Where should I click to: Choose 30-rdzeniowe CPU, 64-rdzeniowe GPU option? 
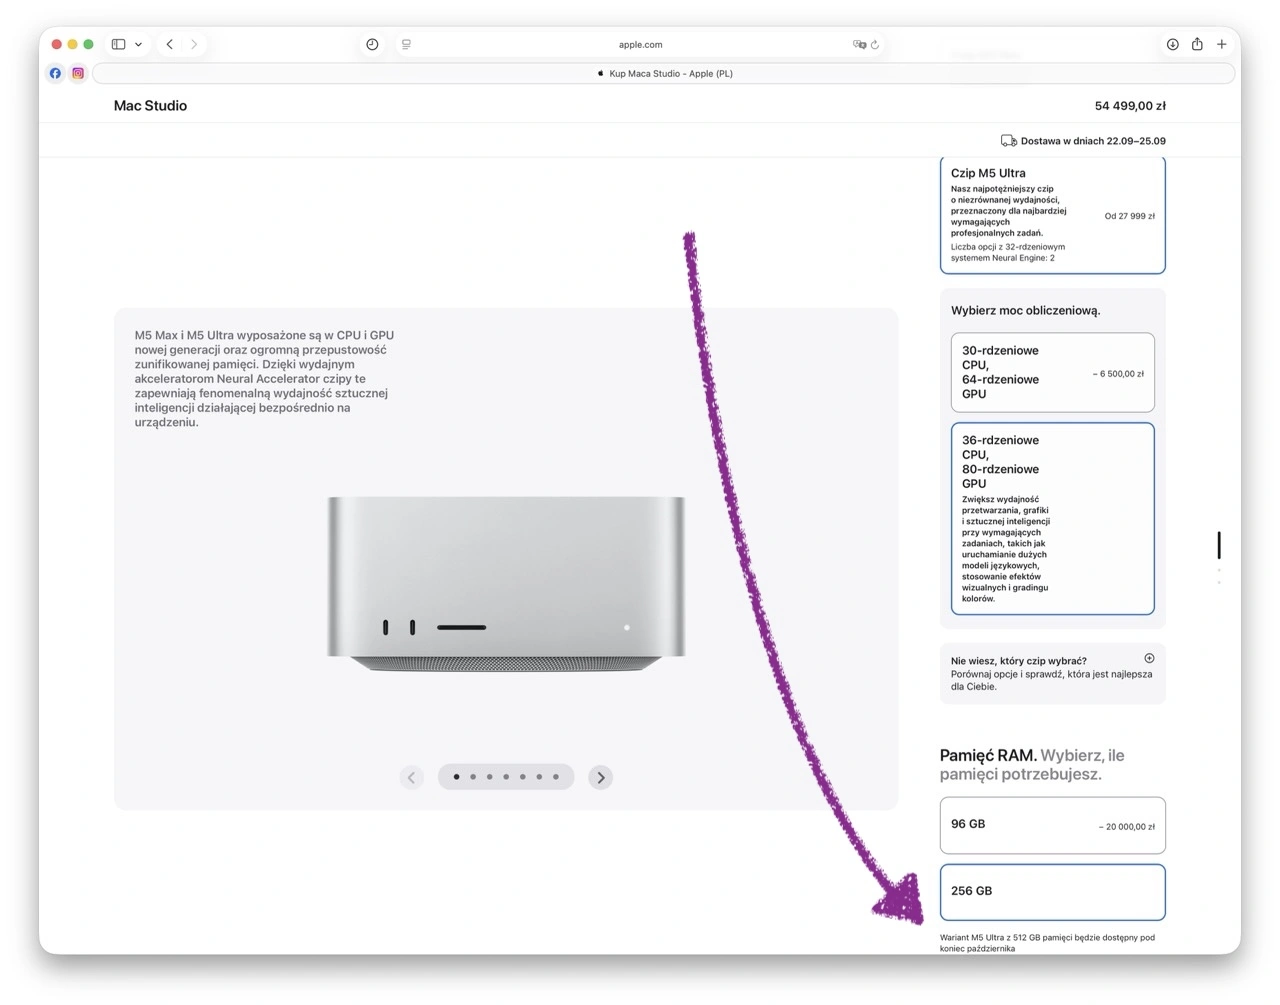tap(1052, 372)
